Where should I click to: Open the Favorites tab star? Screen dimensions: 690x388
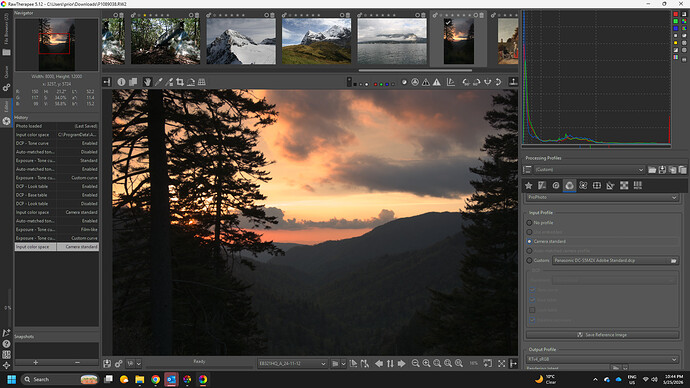(529, 186)
